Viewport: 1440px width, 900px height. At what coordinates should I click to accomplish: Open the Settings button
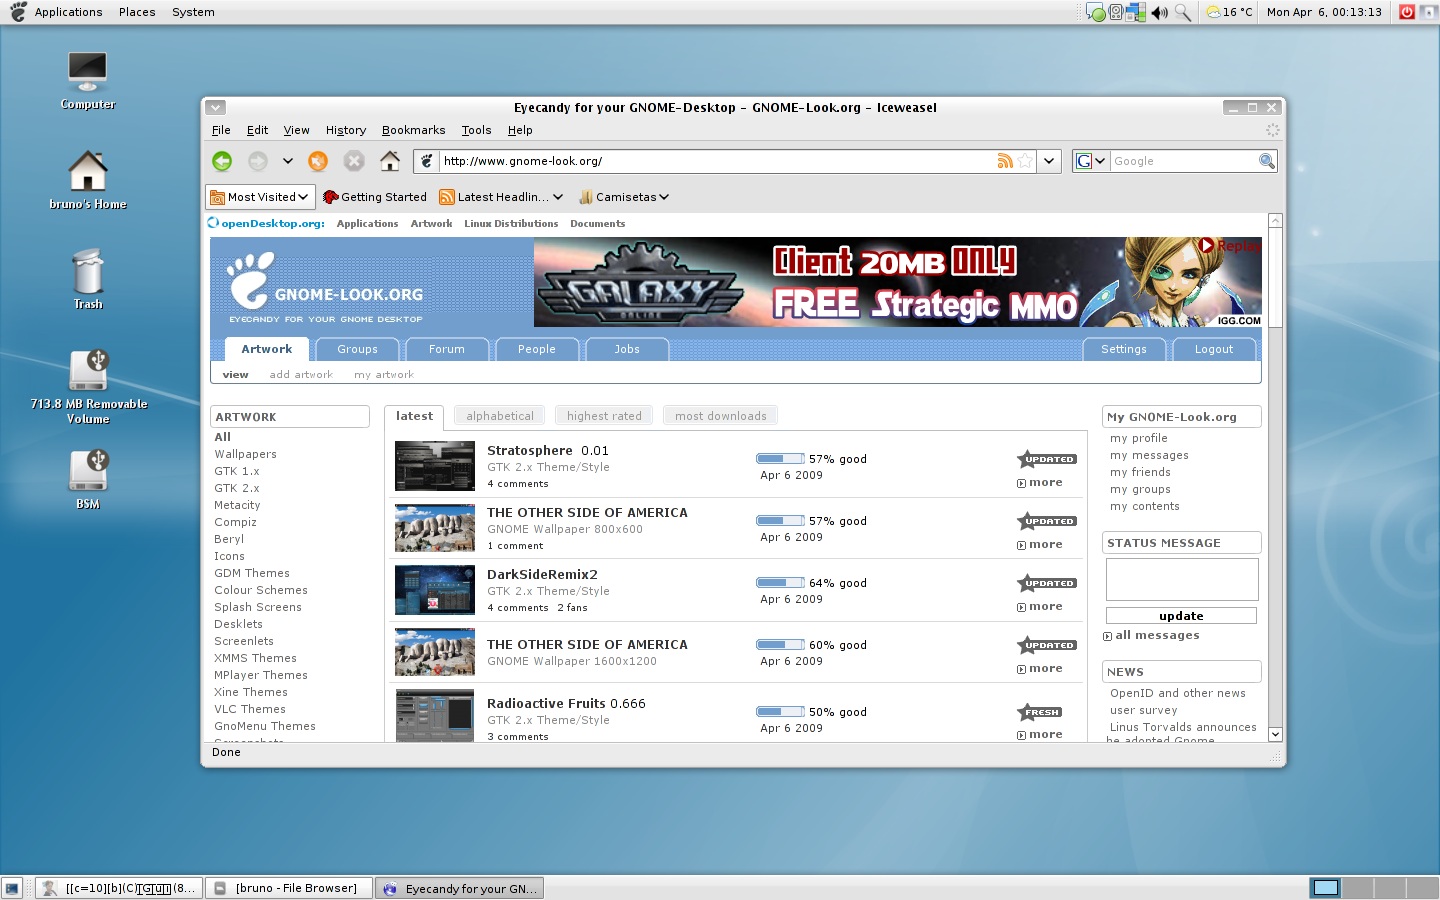click(x=1124, y=349)
